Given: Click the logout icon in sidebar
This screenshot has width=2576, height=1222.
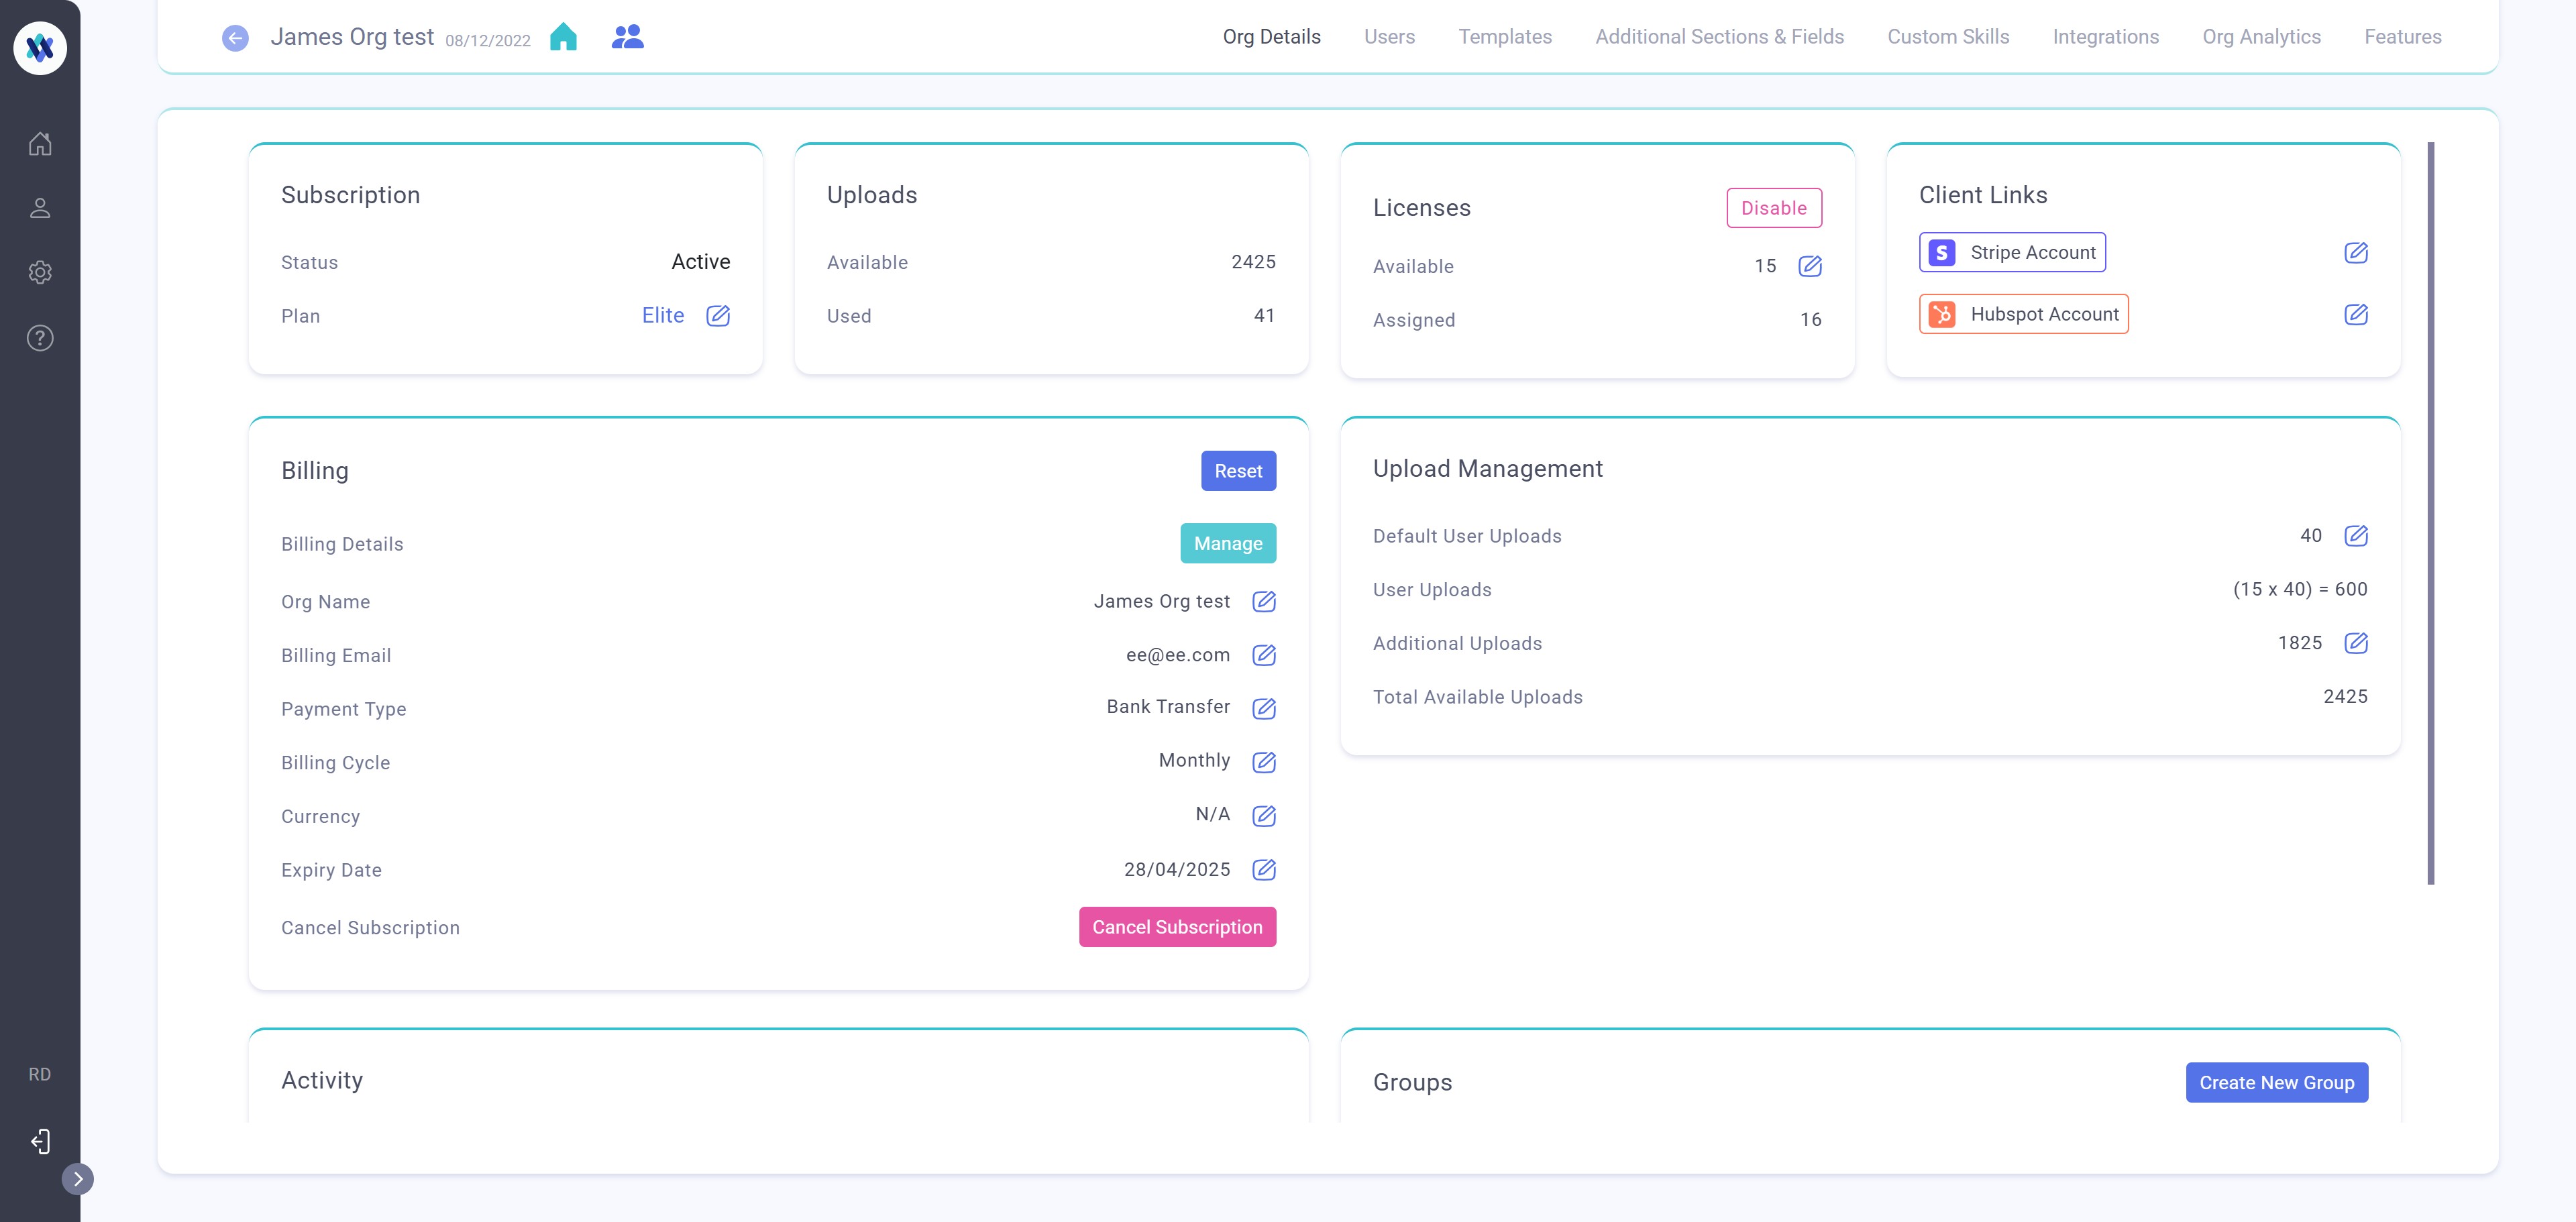Looking at the screenshot, I should (40, 1141).
